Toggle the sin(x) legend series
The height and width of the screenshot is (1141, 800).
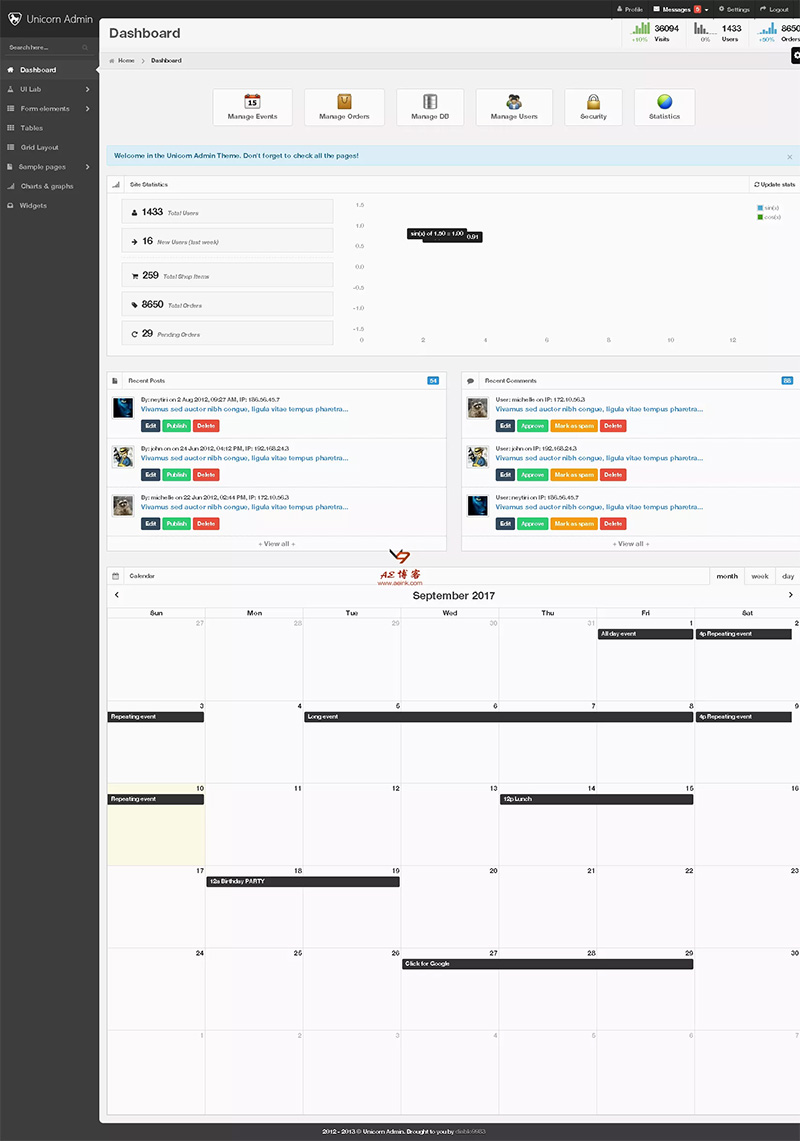point(768,208)
